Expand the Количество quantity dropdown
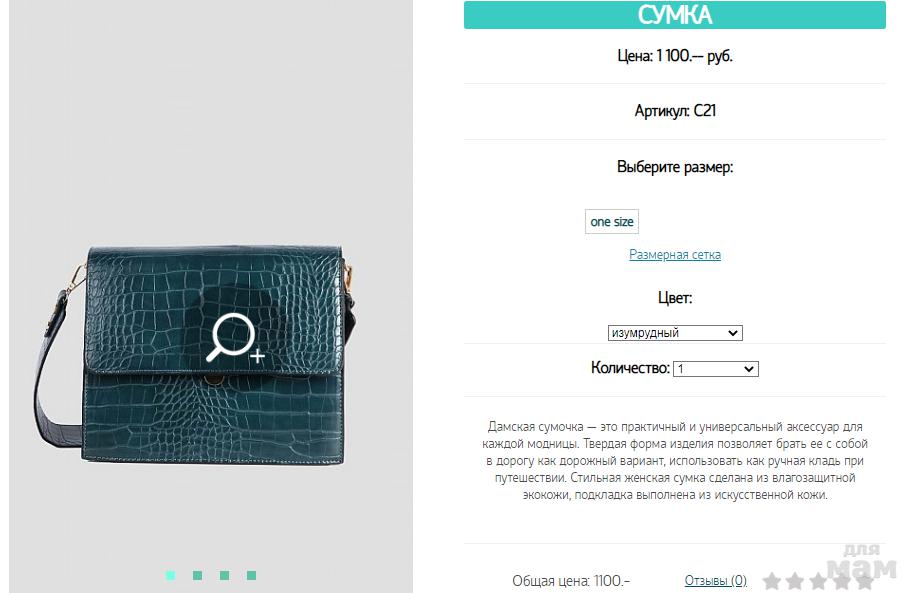This screenshot has height=593, width=912. (715, 369)
